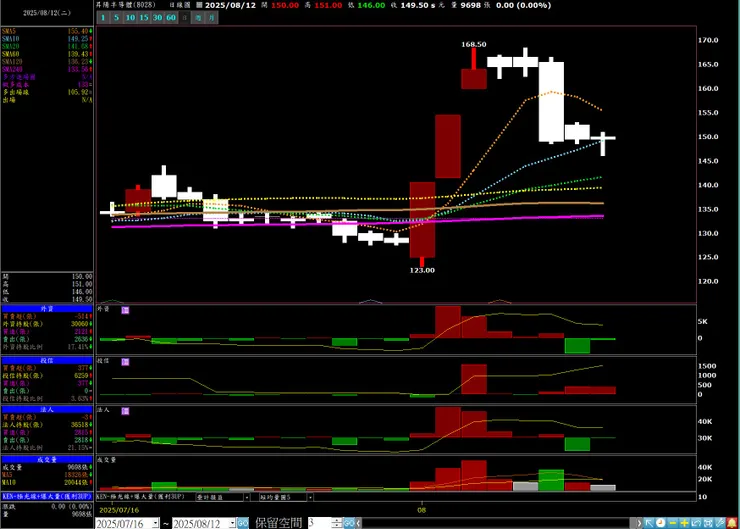Click GO button next to date range
The width and height of the screenshot is (740, 529).
(243, 523)
